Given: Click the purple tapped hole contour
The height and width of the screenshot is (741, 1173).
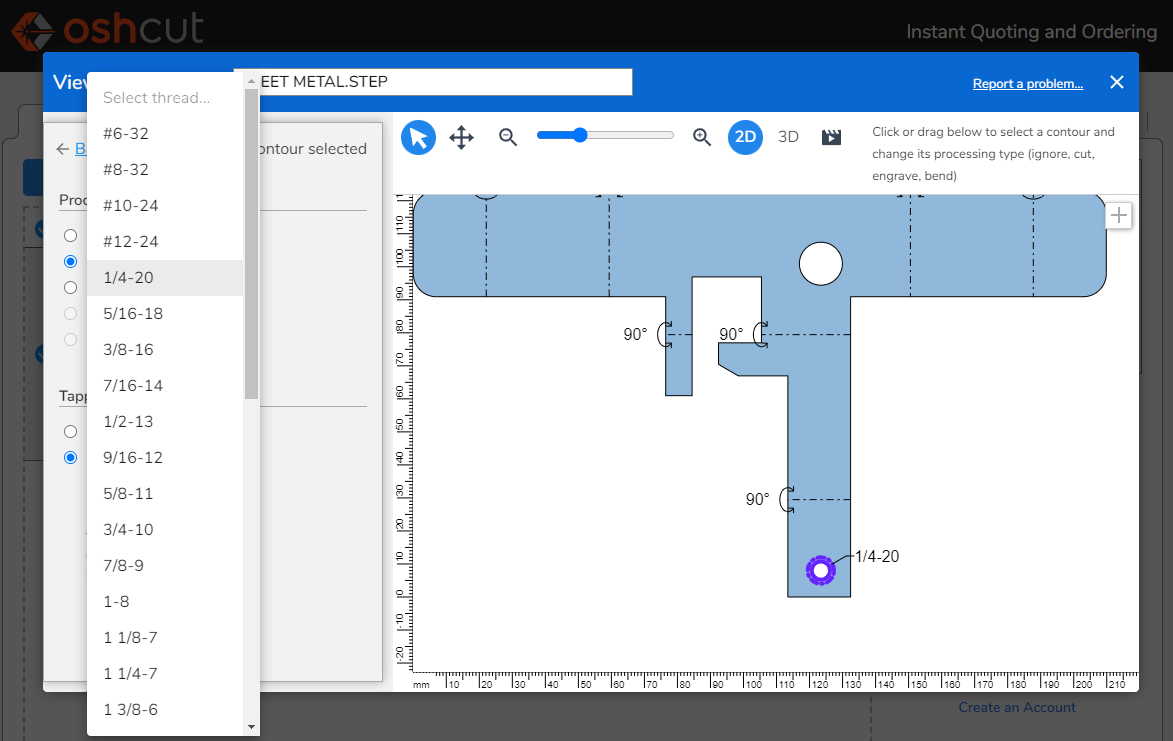Looking at the screenshot, I should (x=821, y=571).
